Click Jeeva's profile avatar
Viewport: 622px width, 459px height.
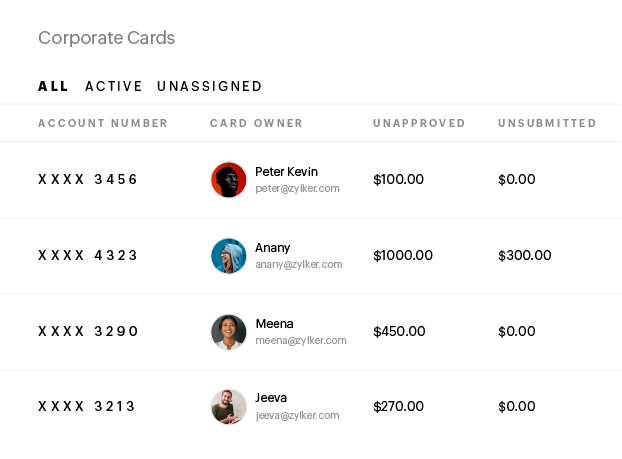228,407
